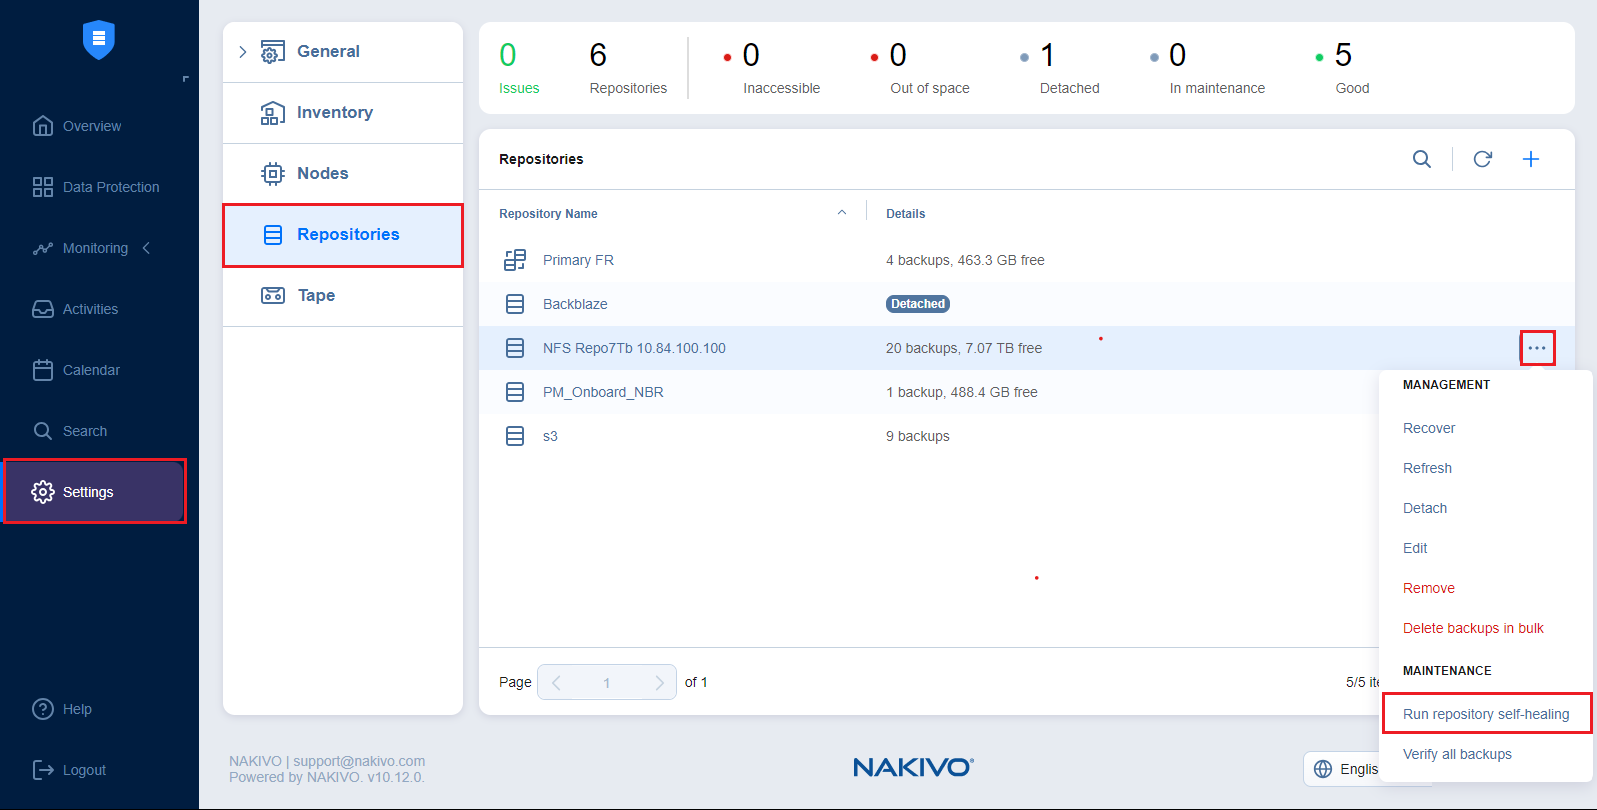This screenshot has height=810, width=1597.
Task: Select Run repository self-healing
Action: click(x=1485, y=714)
